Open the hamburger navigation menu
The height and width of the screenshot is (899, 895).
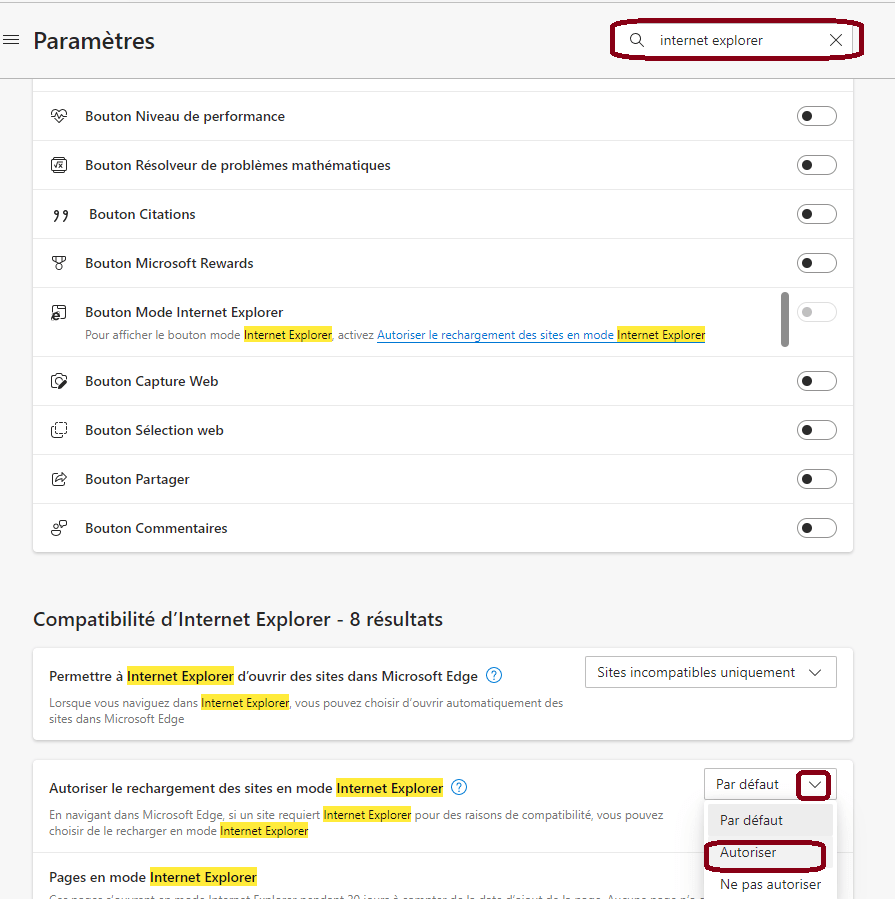pos(11,40)
